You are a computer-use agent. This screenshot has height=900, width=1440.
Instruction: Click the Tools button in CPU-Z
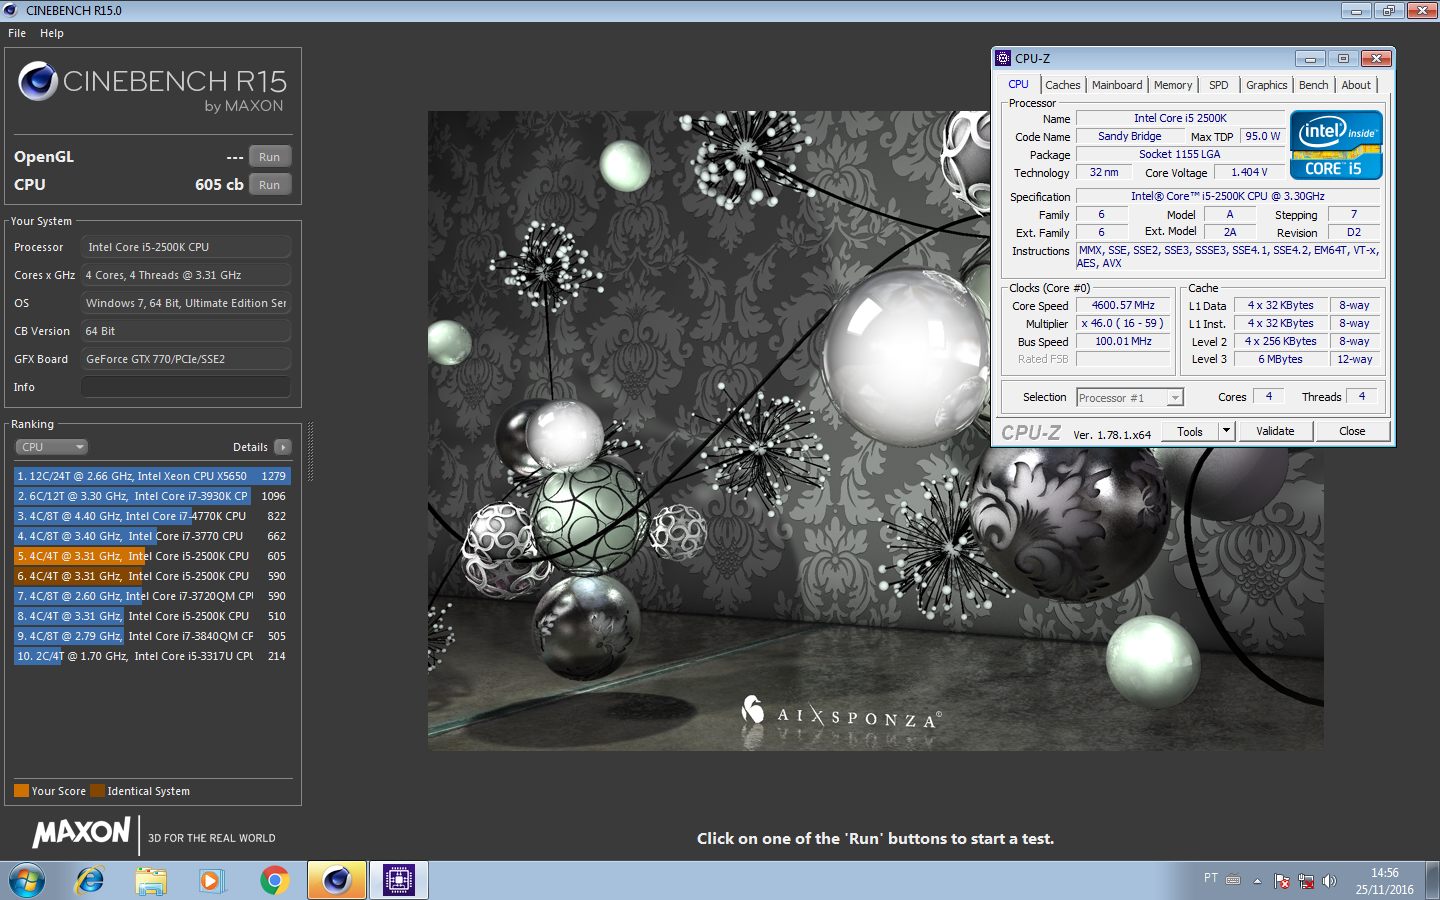pos(1190,431)
